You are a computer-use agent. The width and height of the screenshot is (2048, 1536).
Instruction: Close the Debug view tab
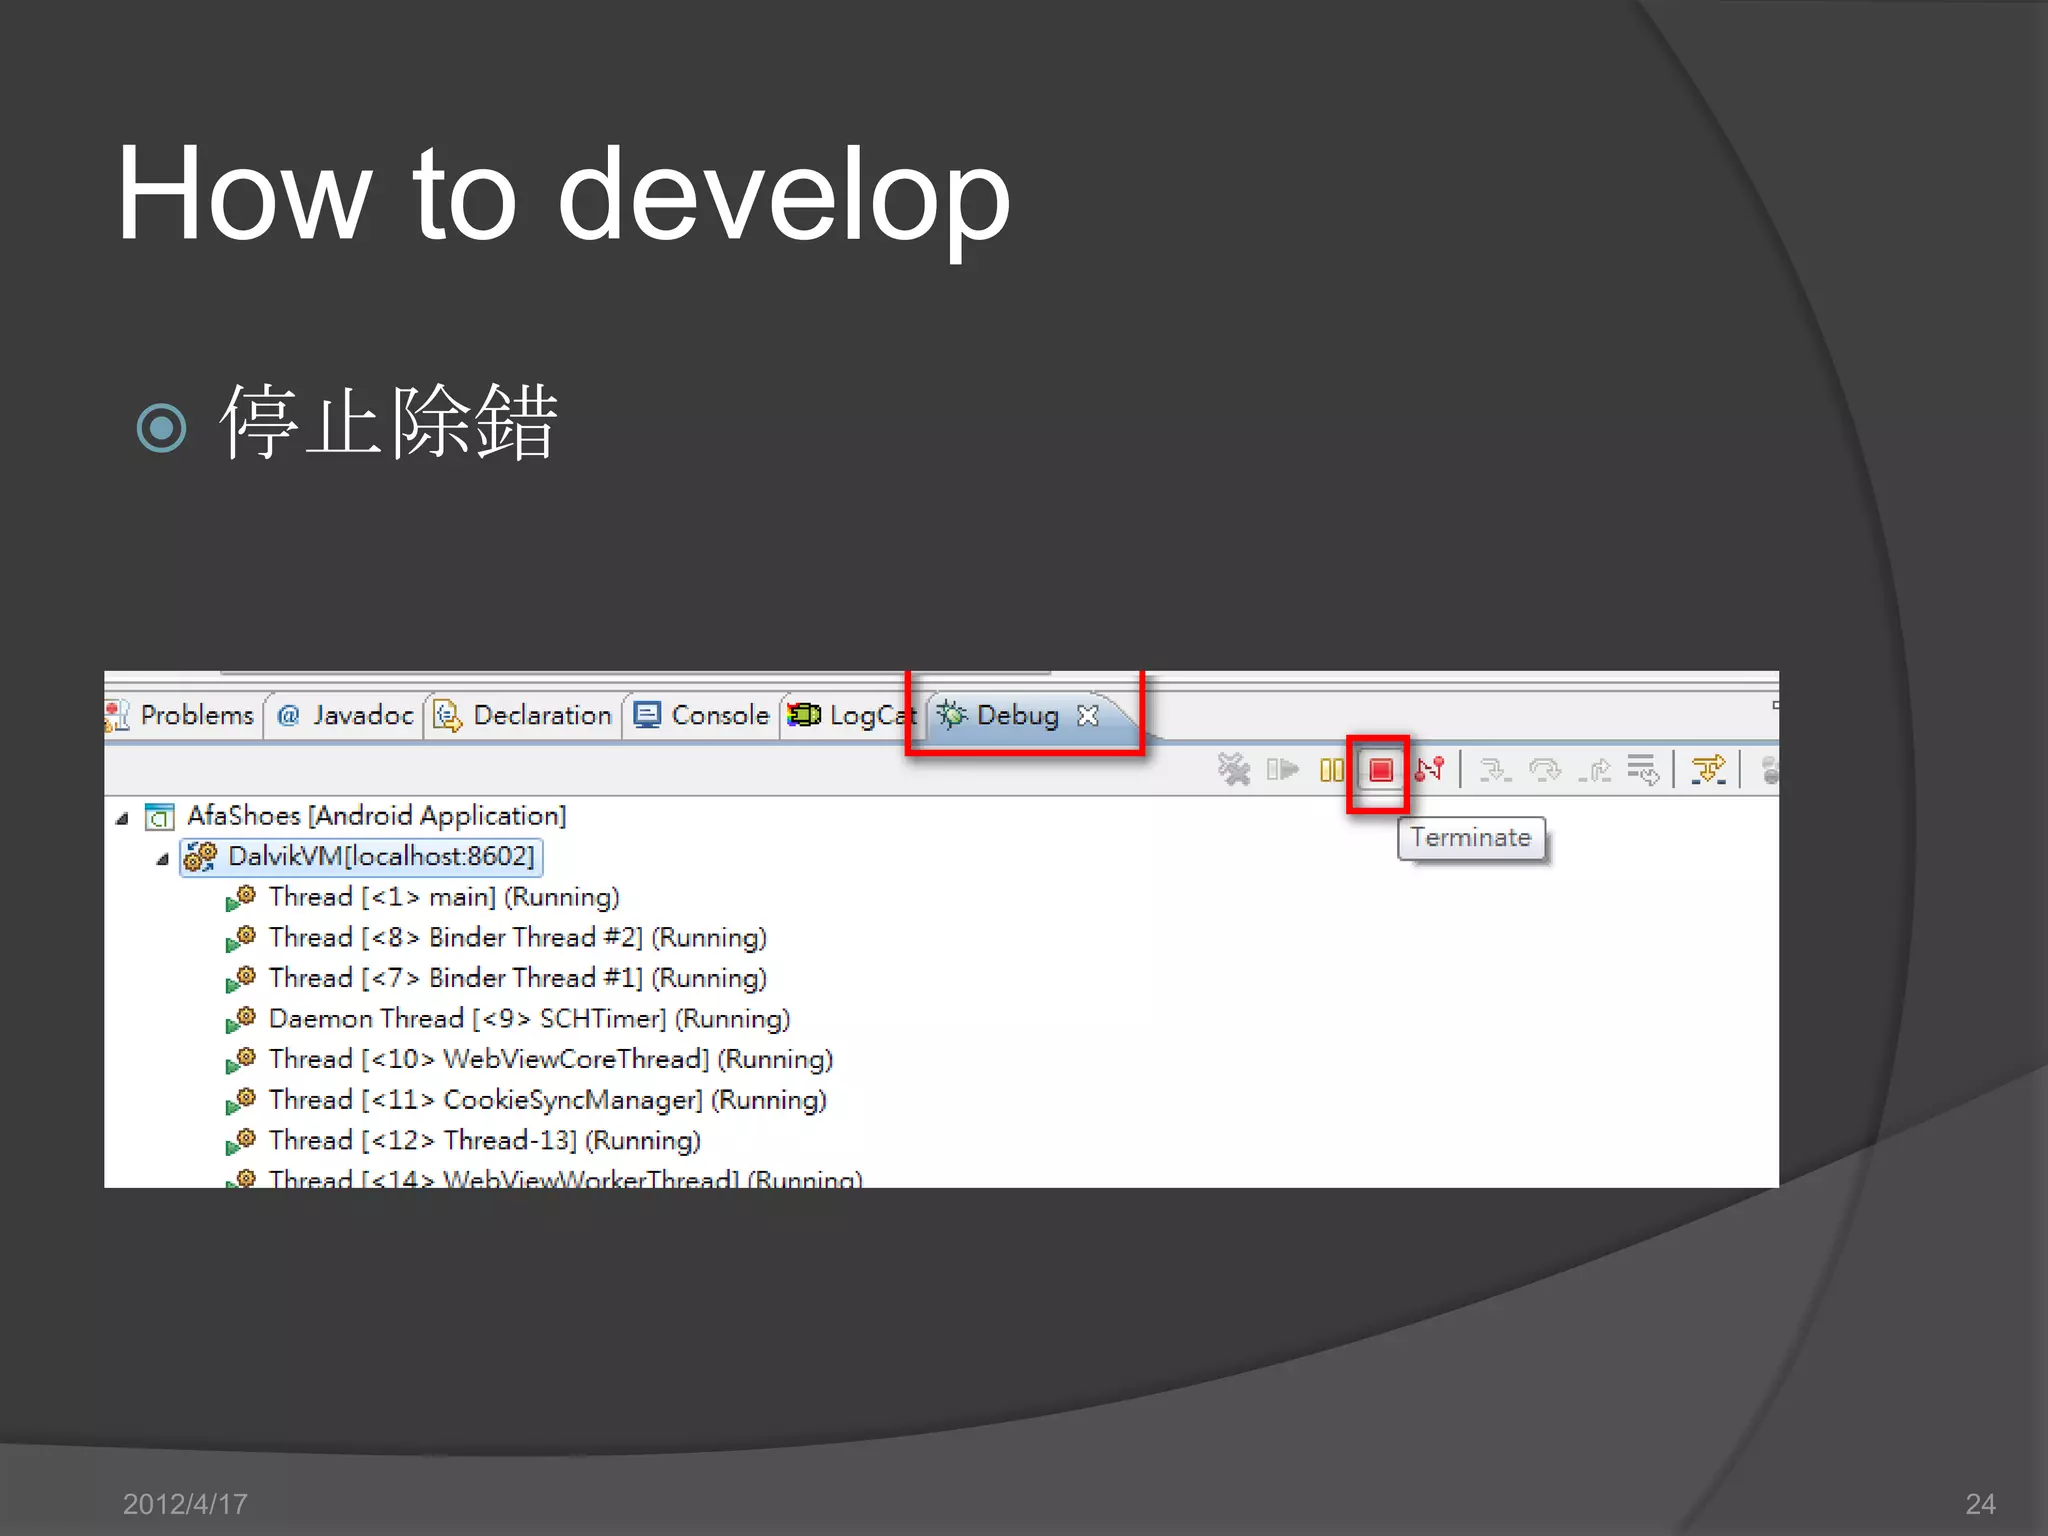click(1088, 716)
